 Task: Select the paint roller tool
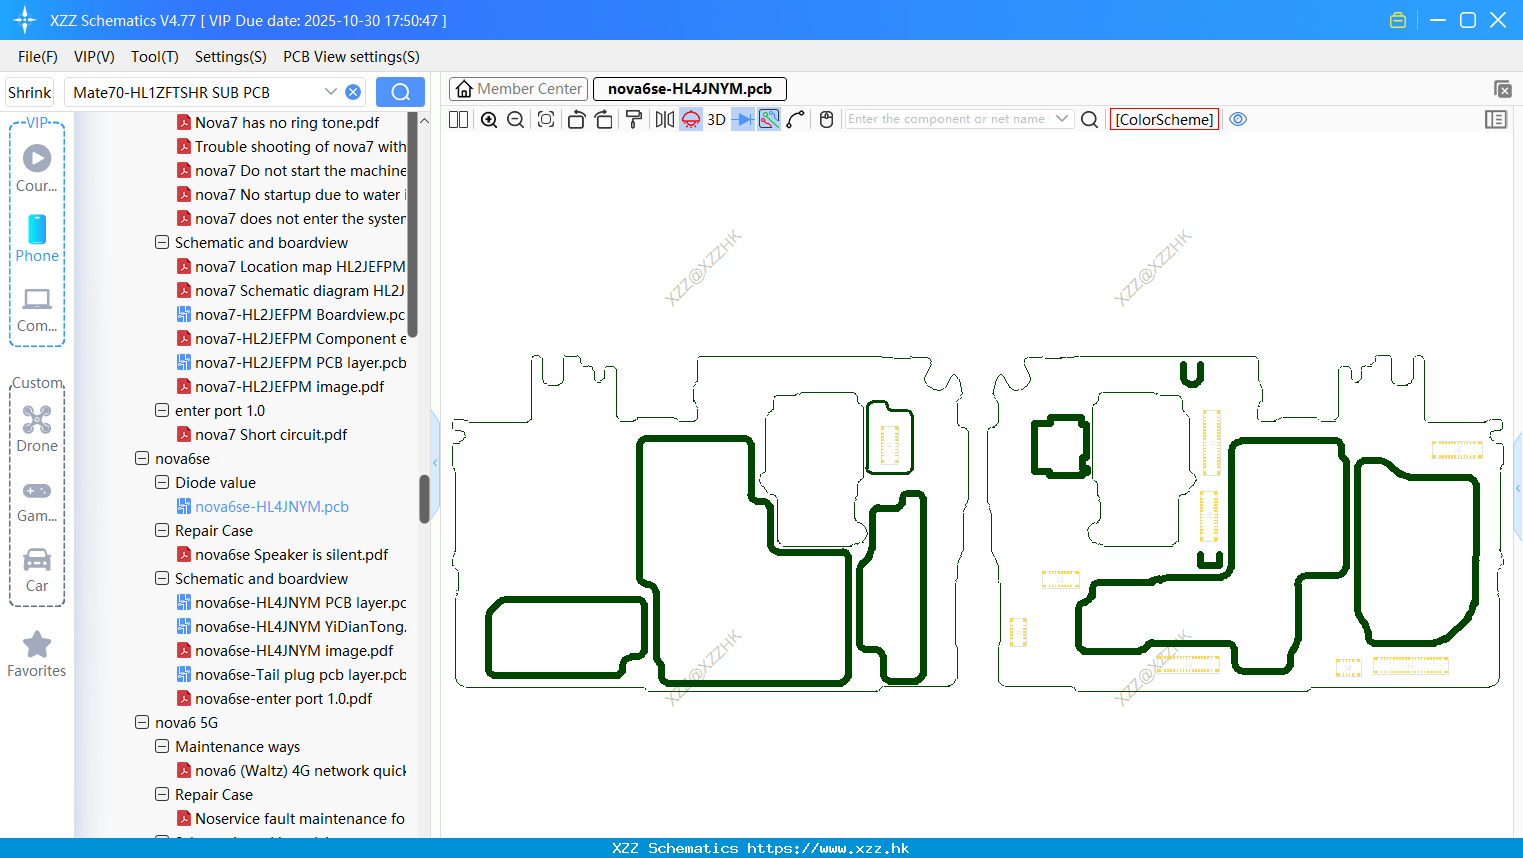point(633,119)
